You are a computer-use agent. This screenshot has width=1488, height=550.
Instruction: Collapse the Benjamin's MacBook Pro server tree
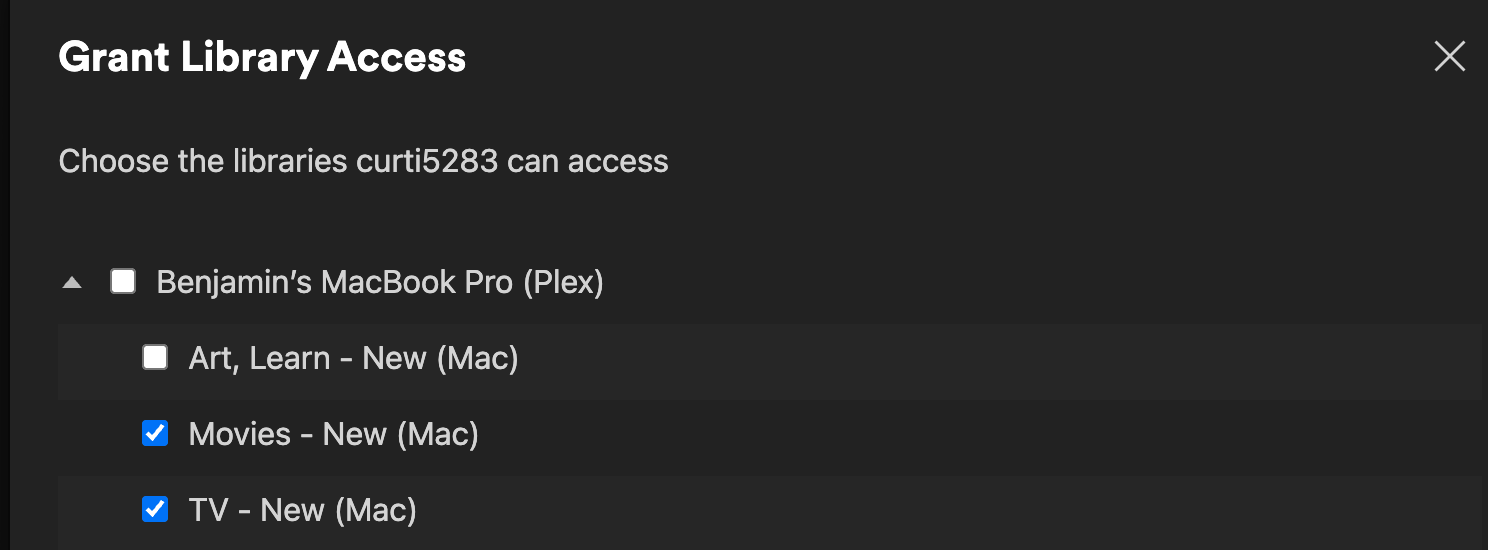72,283
